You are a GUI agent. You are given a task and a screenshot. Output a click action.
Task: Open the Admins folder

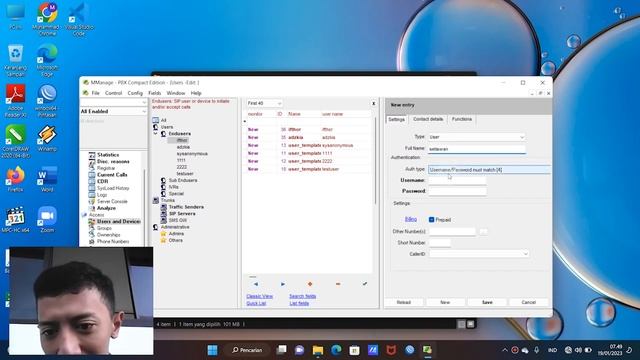(x=176, y=233)
